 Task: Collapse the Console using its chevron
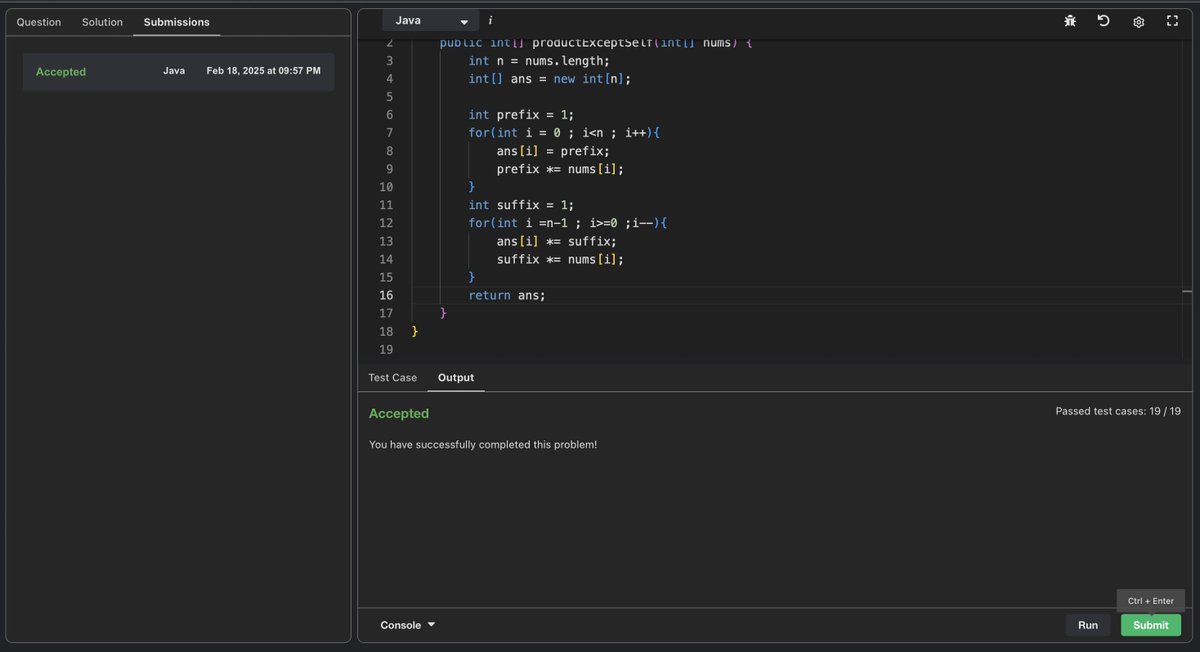431,624
